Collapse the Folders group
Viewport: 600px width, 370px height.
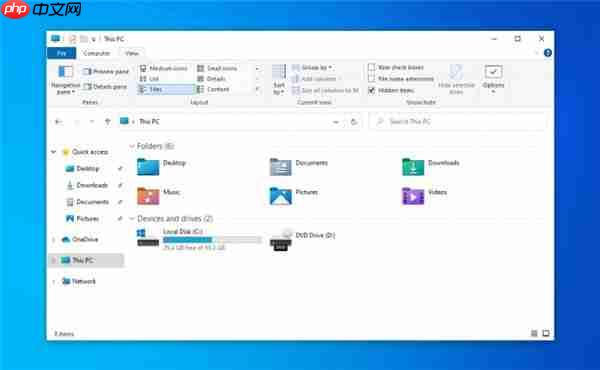click(132, 146)
